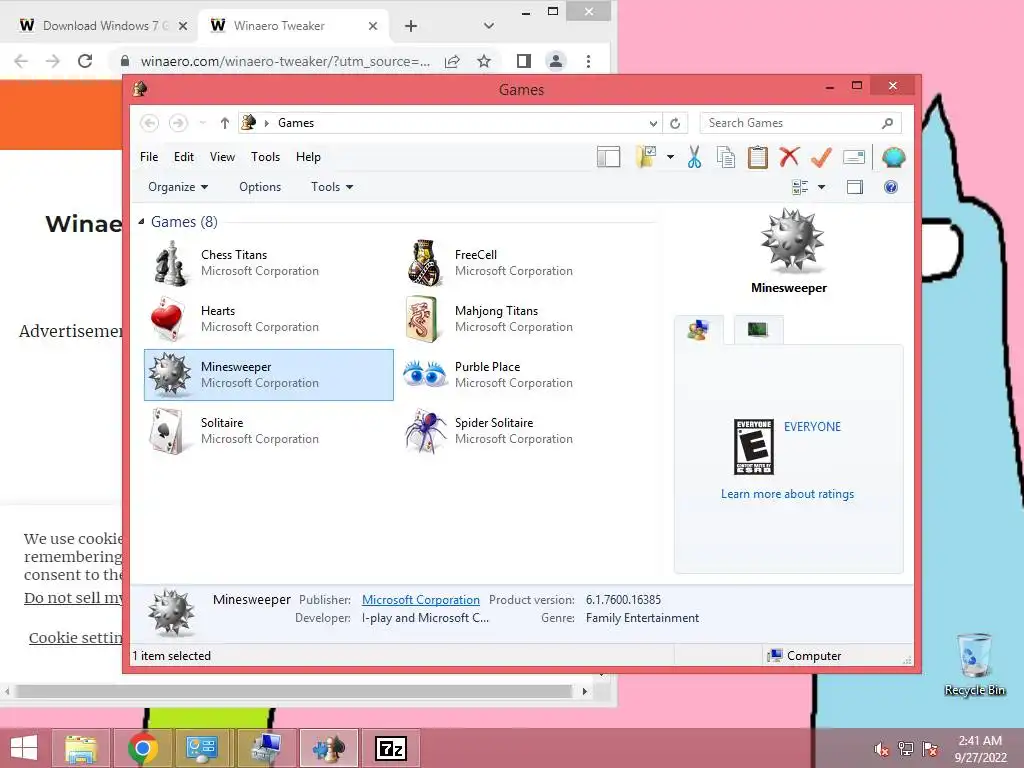
Task: Open Learn more about ratings link
Action: tap(788, 494)
